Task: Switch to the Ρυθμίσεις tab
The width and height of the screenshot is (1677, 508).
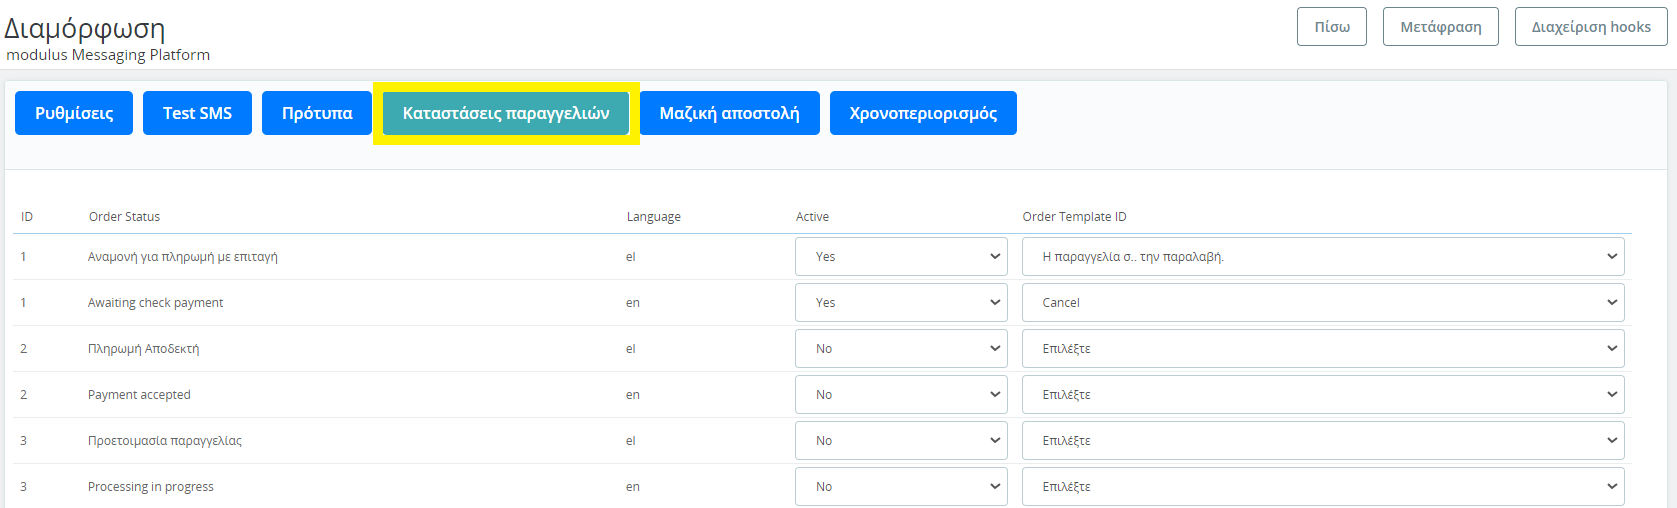Action: click(x=74, y=113)
